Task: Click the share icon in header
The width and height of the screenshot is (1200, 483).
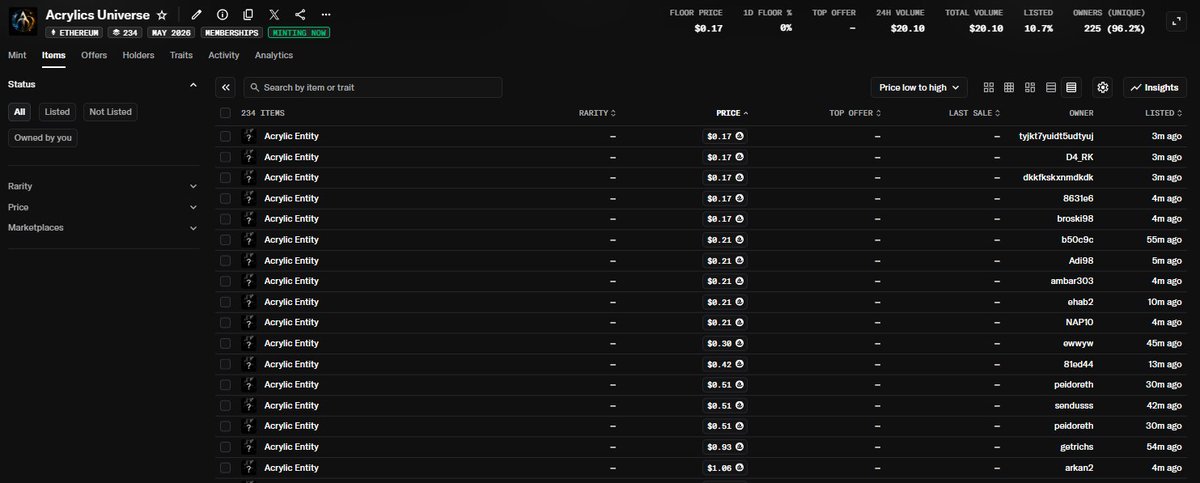Action: 301,15
